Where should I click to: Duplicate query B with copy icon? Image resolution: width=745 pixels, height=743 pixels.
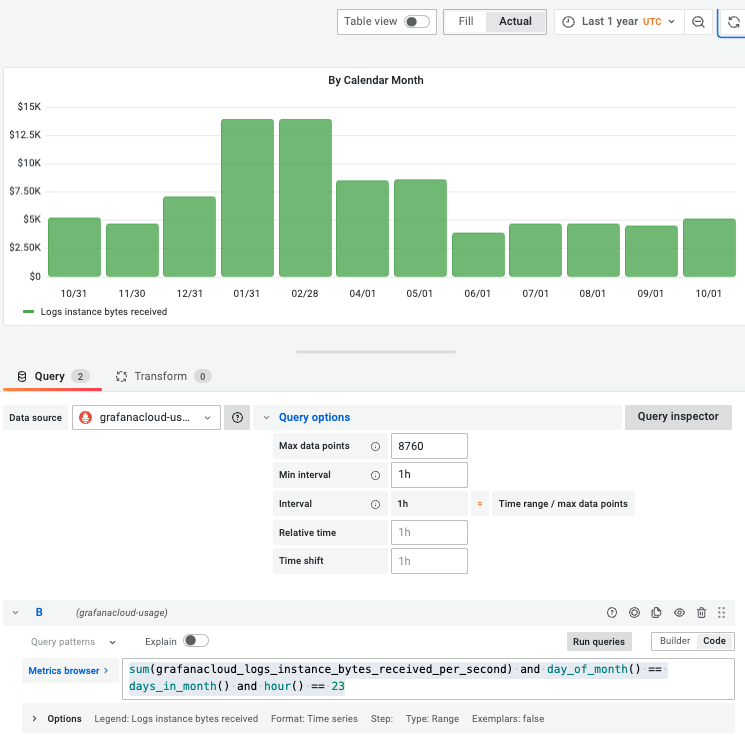coord(657,613)
